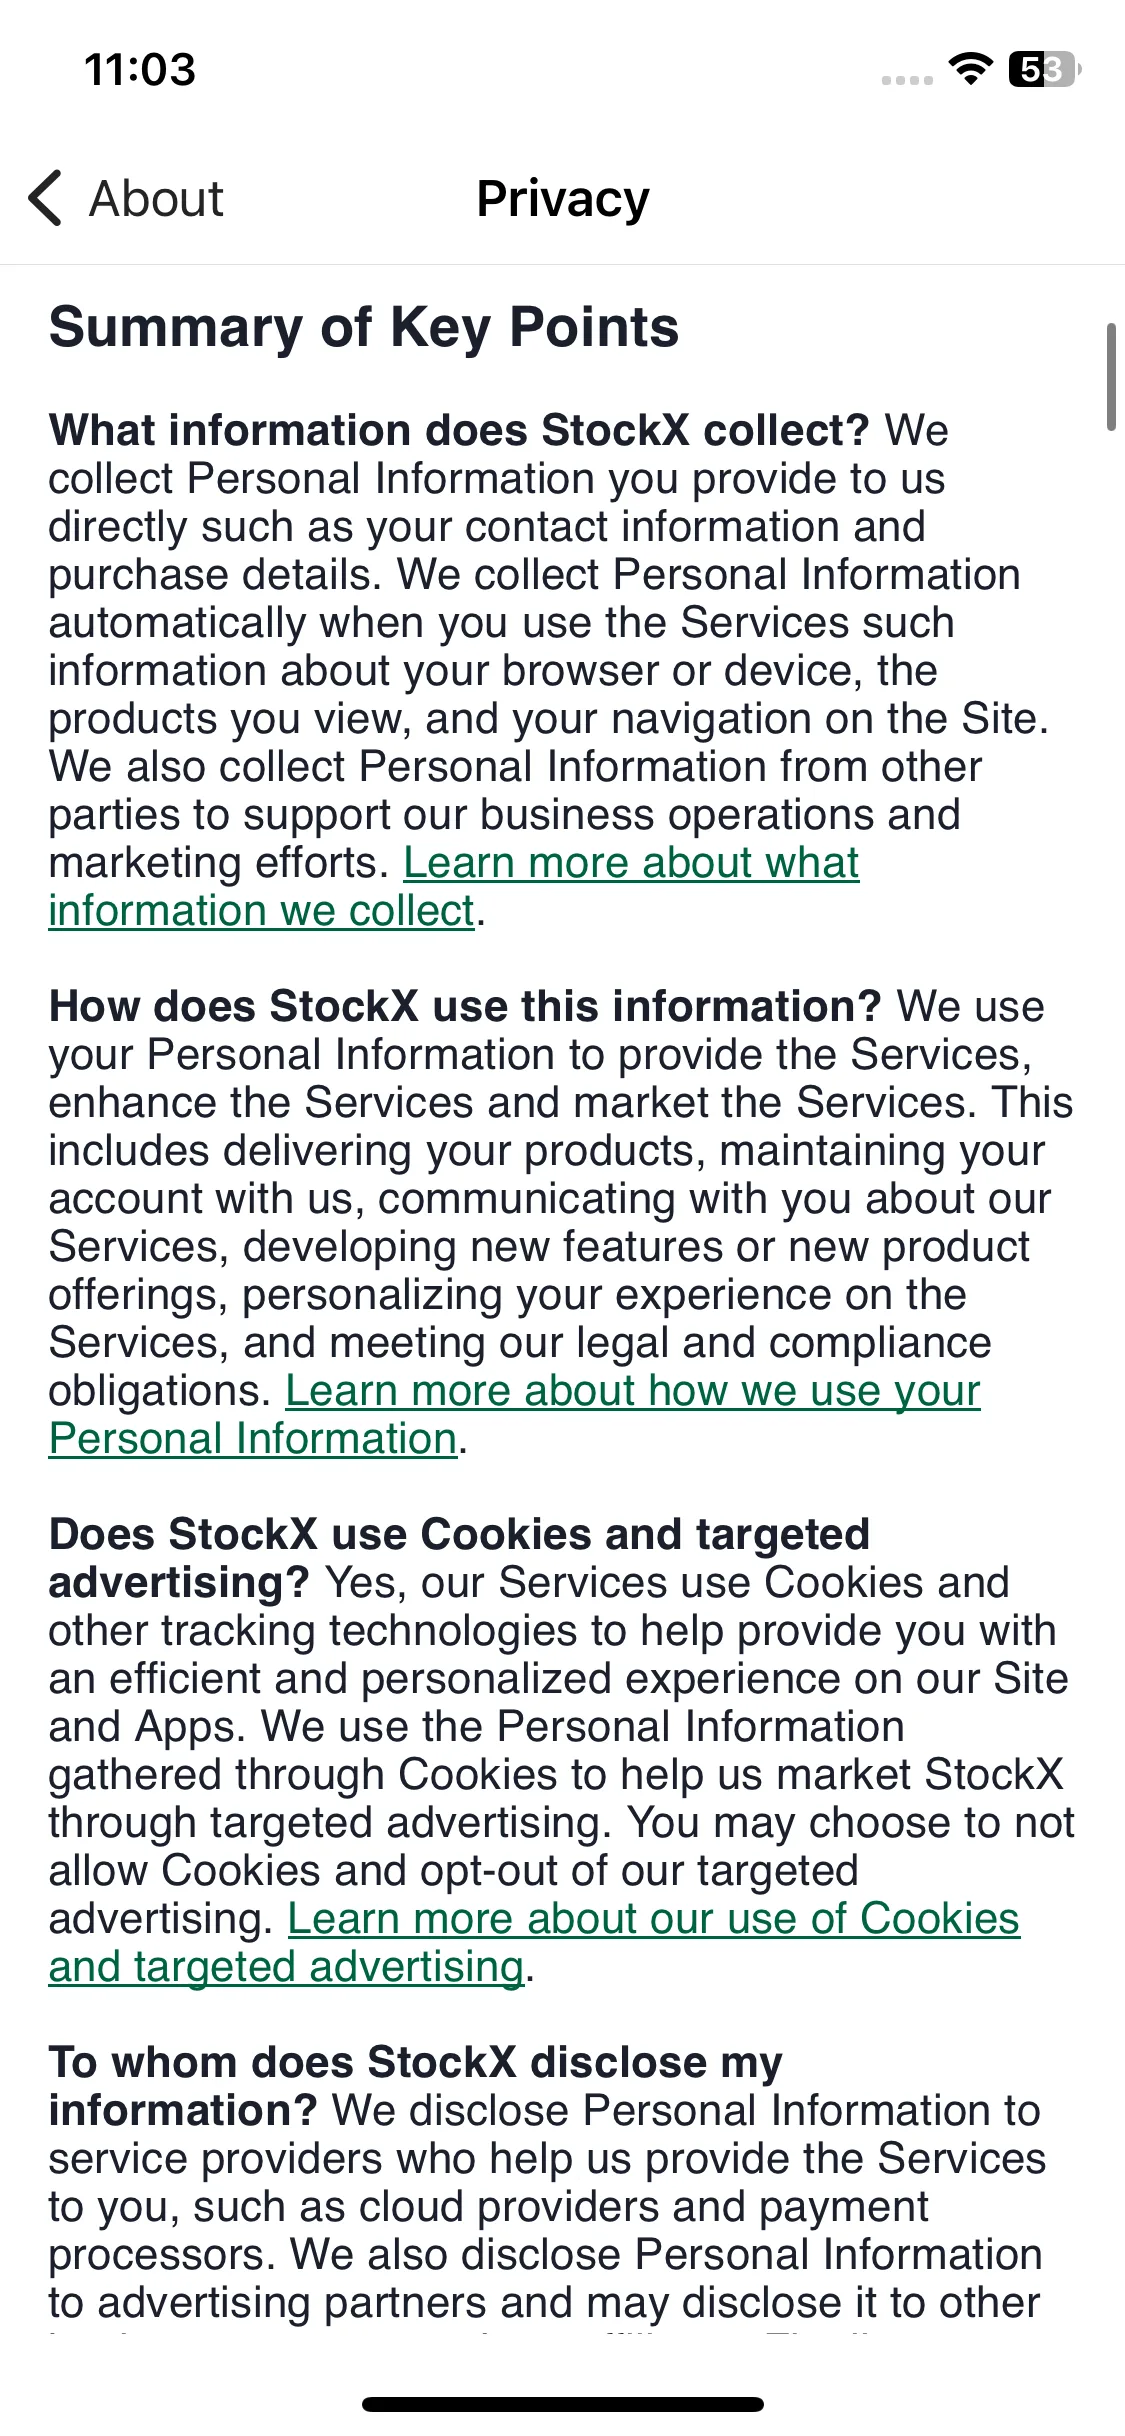Image resolution: width=1125 pixels, height=2436 pixels.
Task: Open link about what information we collect
Action: [x=454, y=887]
